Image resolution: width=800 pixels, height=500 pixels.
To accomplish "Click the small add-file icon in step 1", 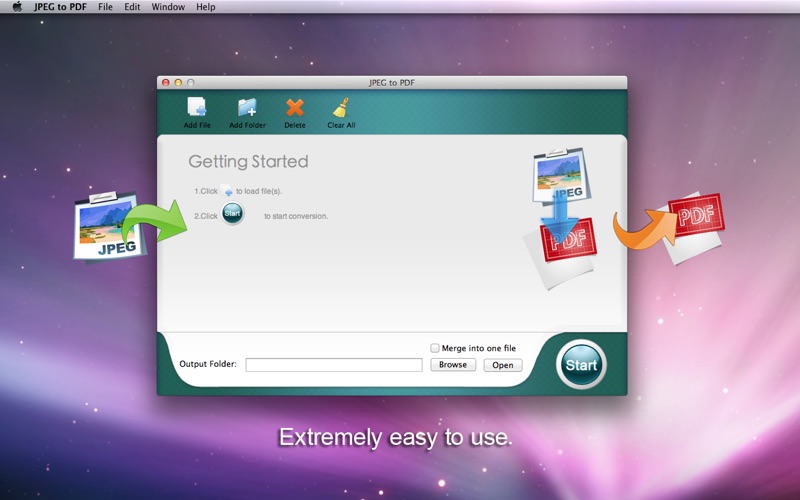I will click(x=227, y=191).
